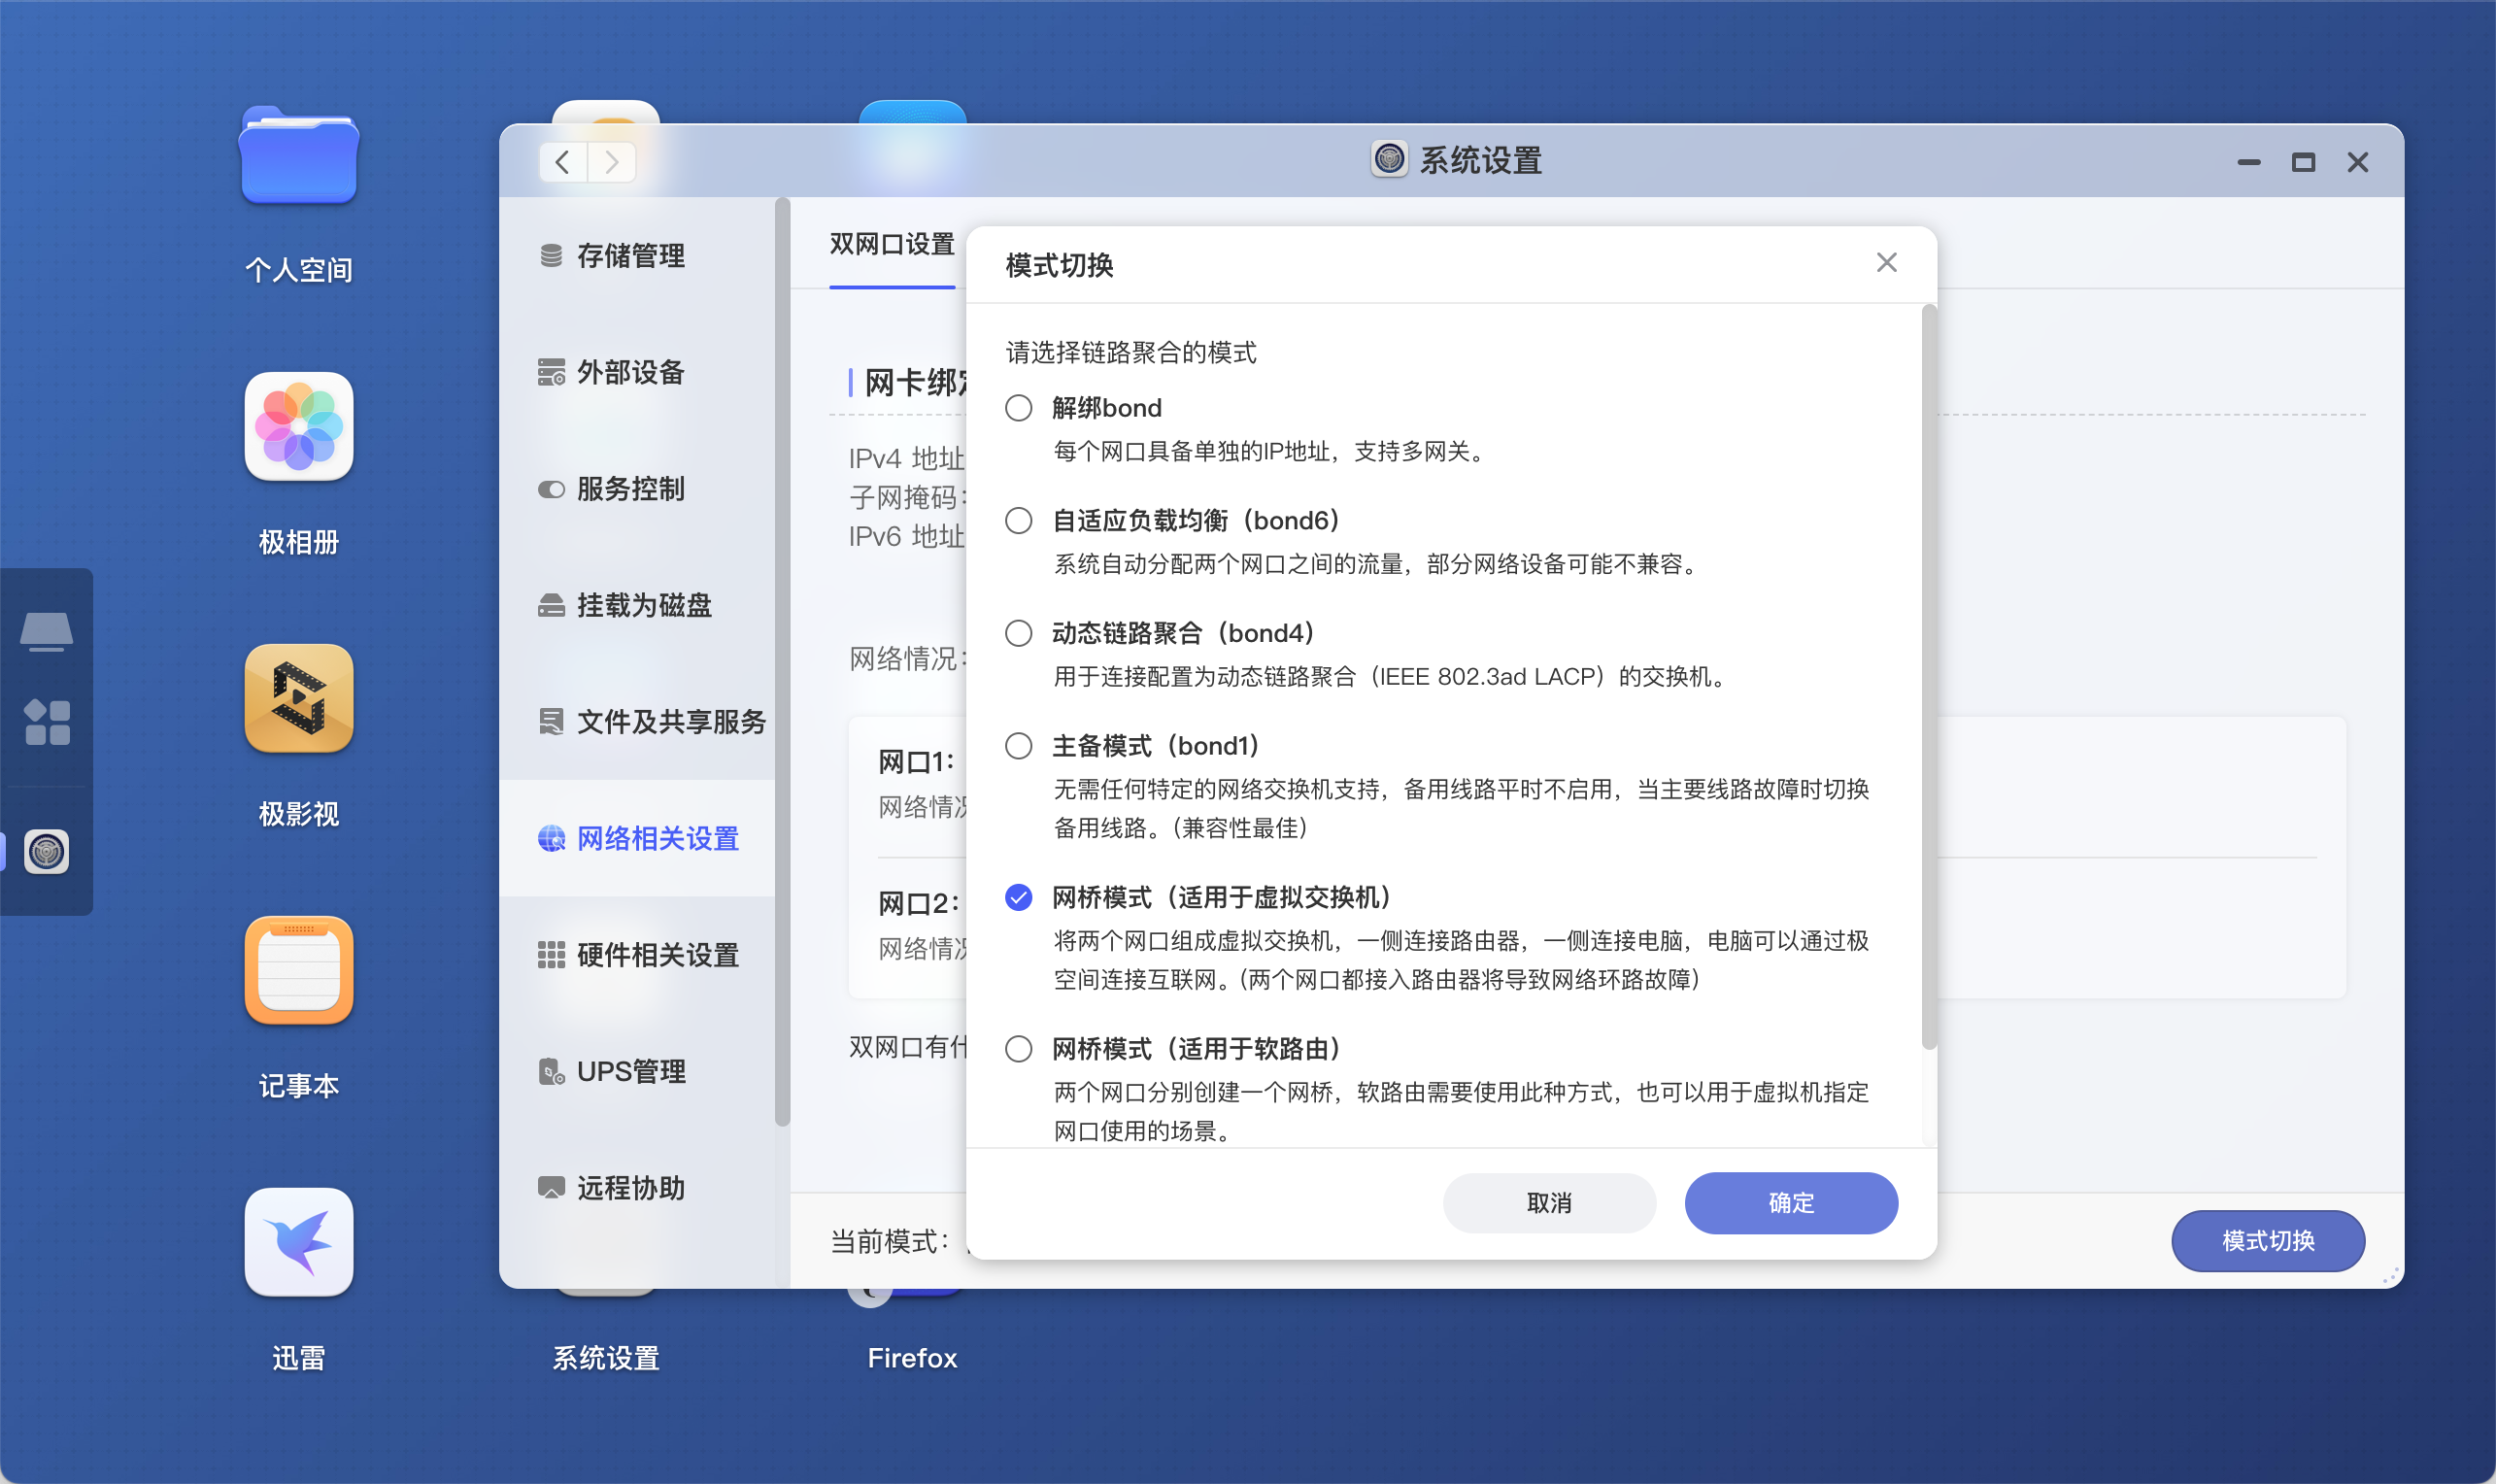Open 存储管理 in the sidebar
Screen dimensions: 2496x1484
[638, 256]
